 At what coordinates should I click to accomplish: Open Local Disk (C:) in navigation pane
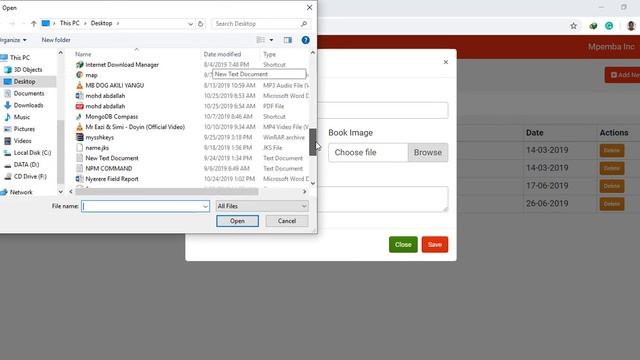point(32,152)
